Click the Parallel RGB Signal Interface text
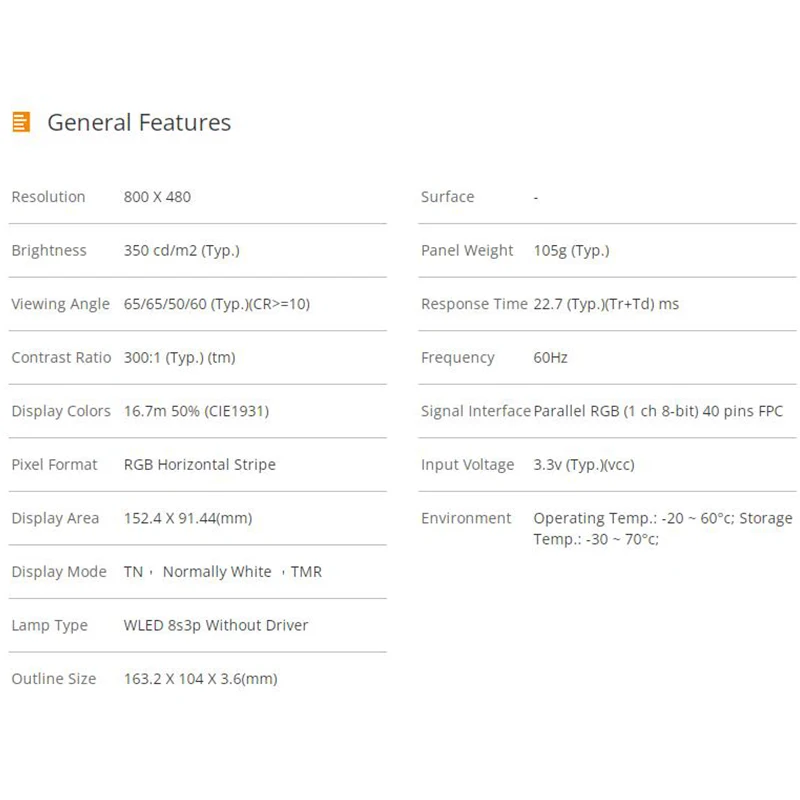The height and width of the screenshot is (800, 800). coord(658,411)
